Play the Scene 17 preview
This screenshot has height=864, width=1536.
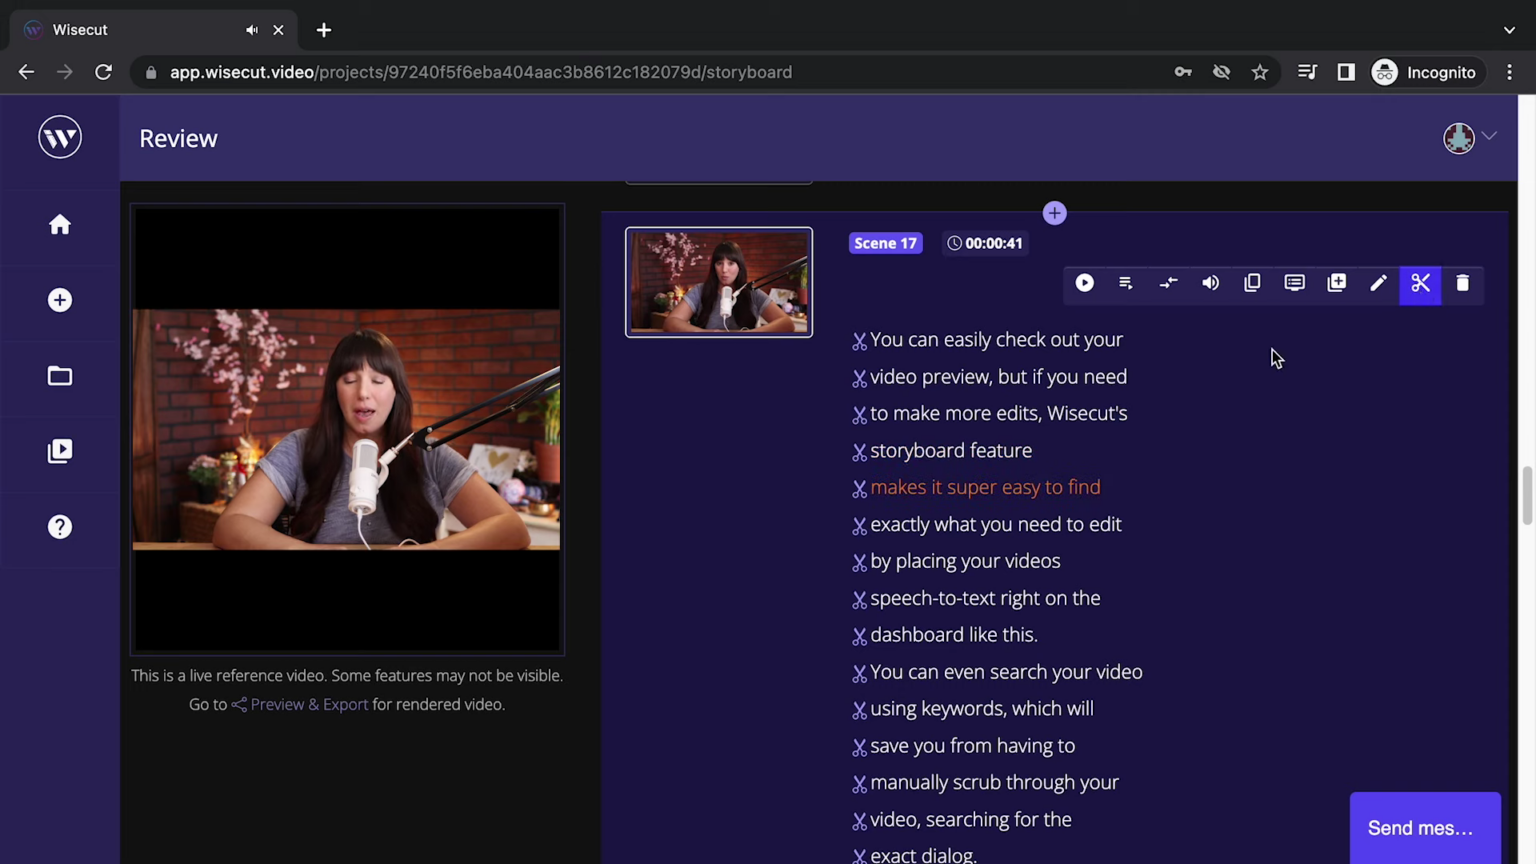tap(1085, 283)
